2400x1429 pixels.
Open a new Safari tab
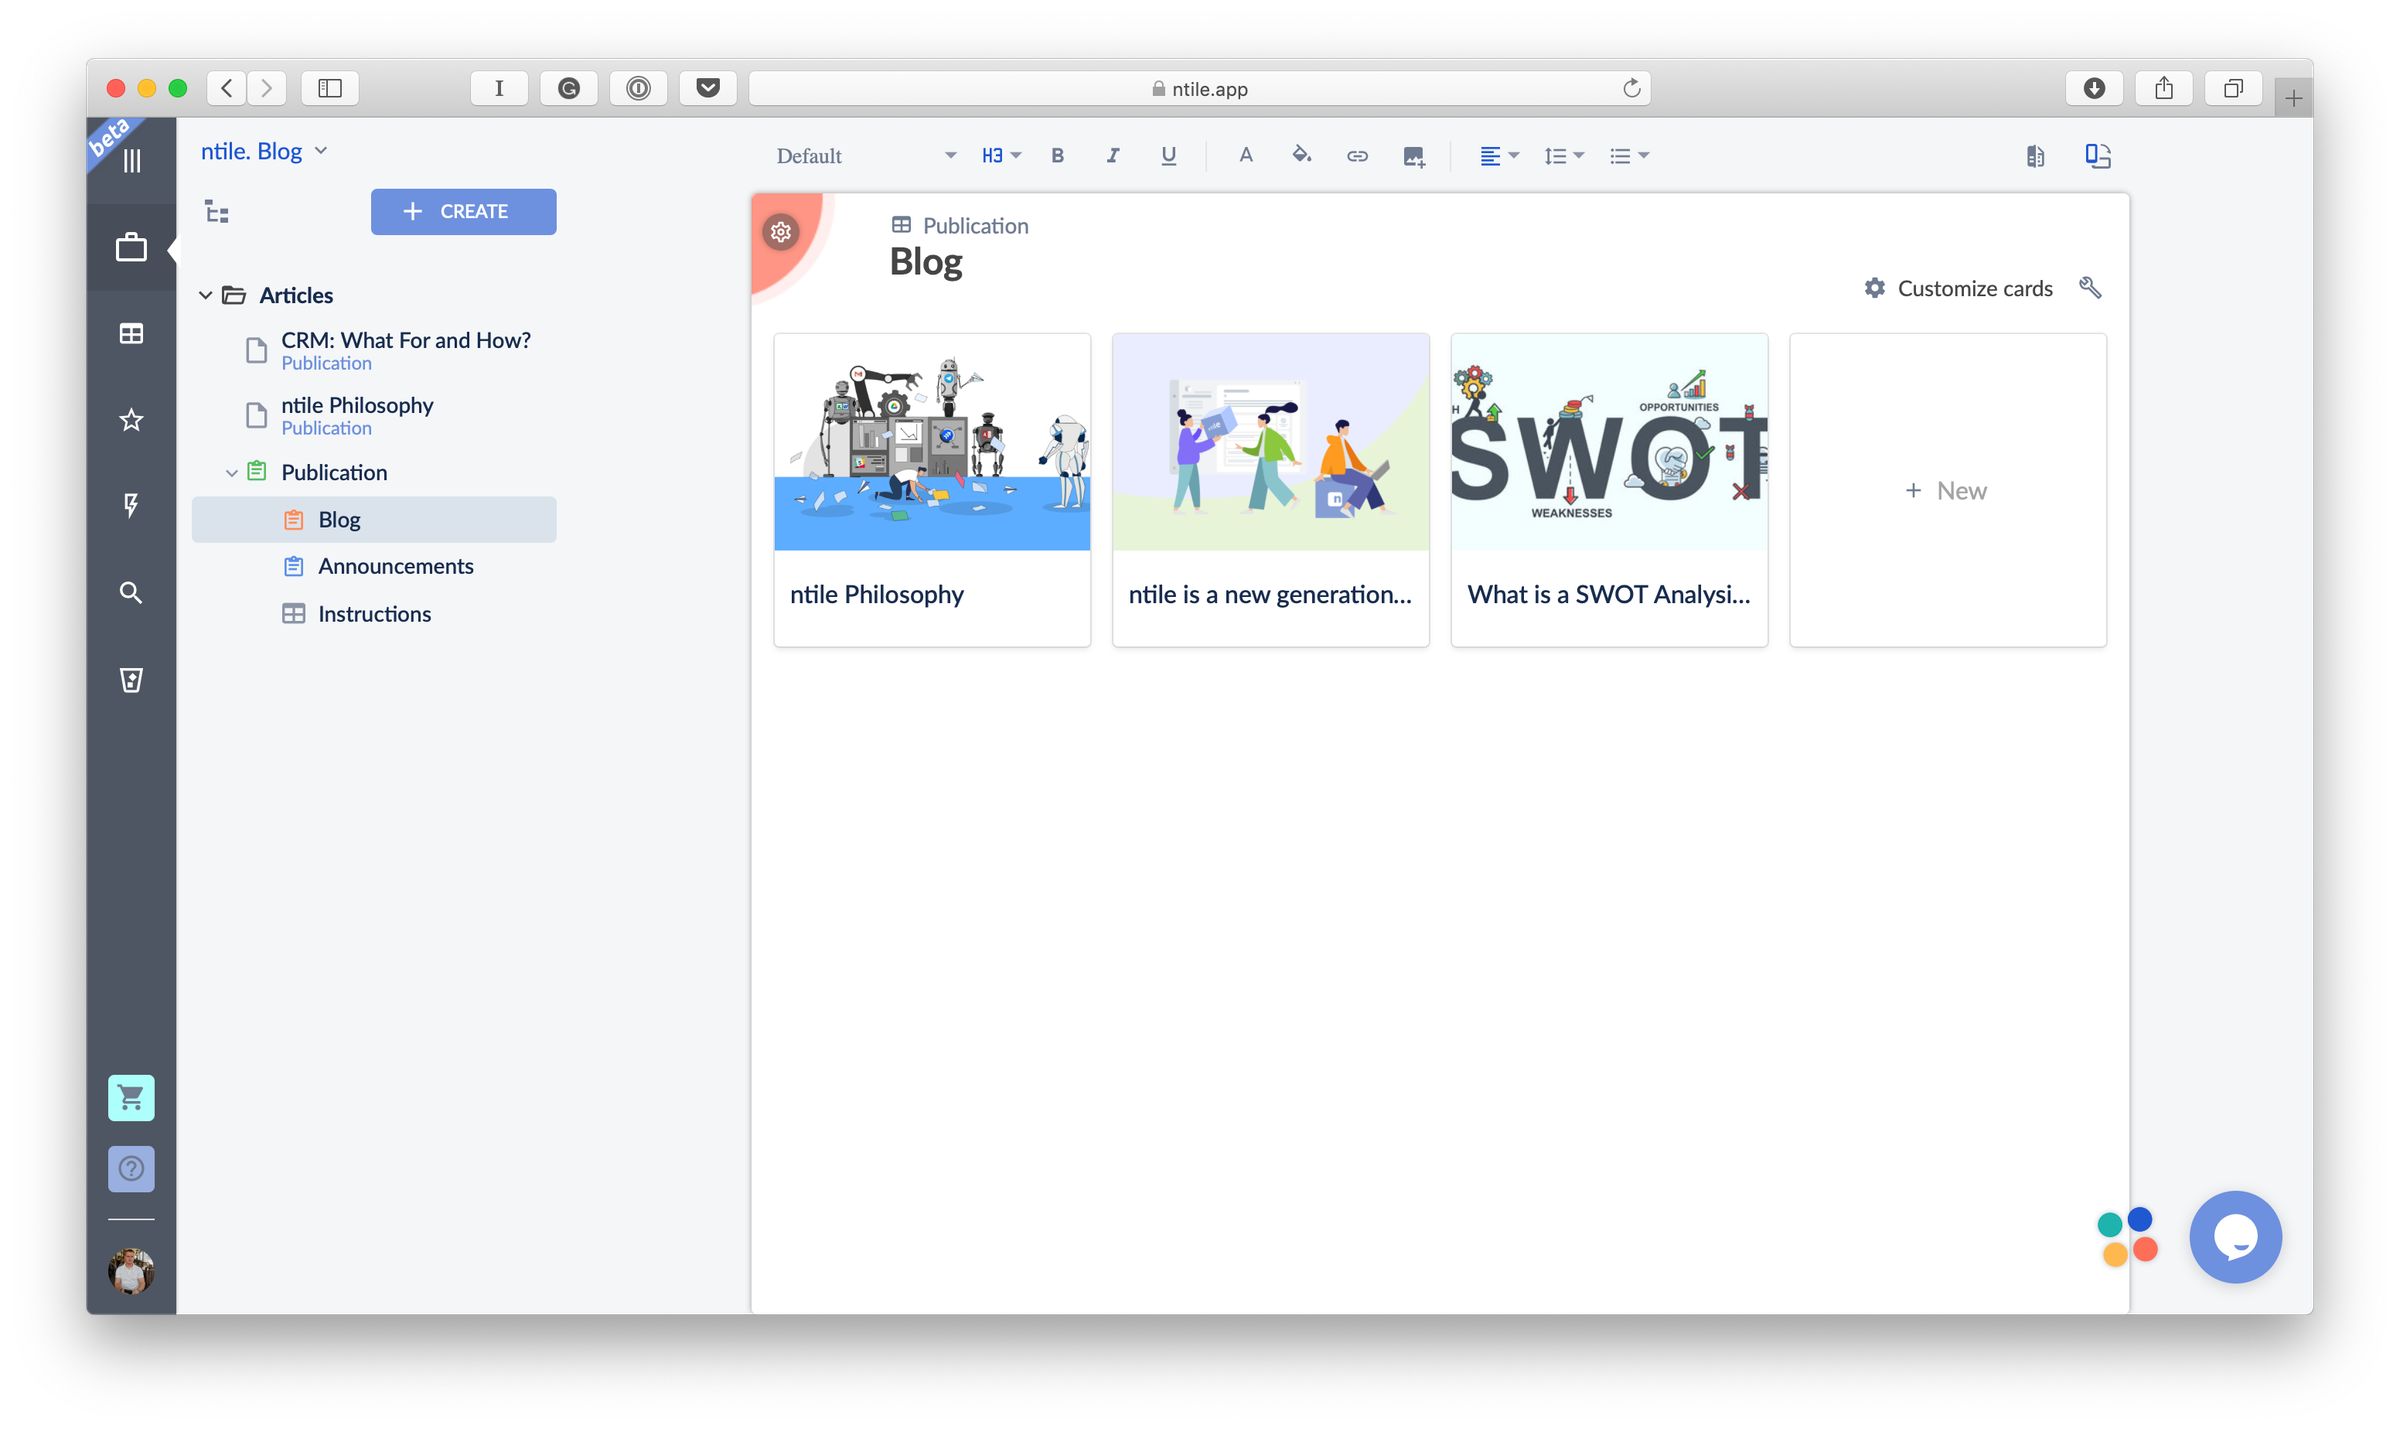2293,98
